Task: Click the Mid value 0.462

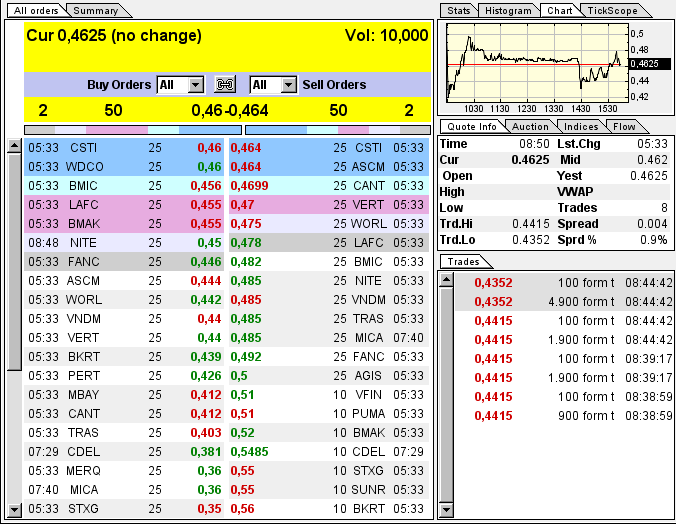Action: [652, 160]
